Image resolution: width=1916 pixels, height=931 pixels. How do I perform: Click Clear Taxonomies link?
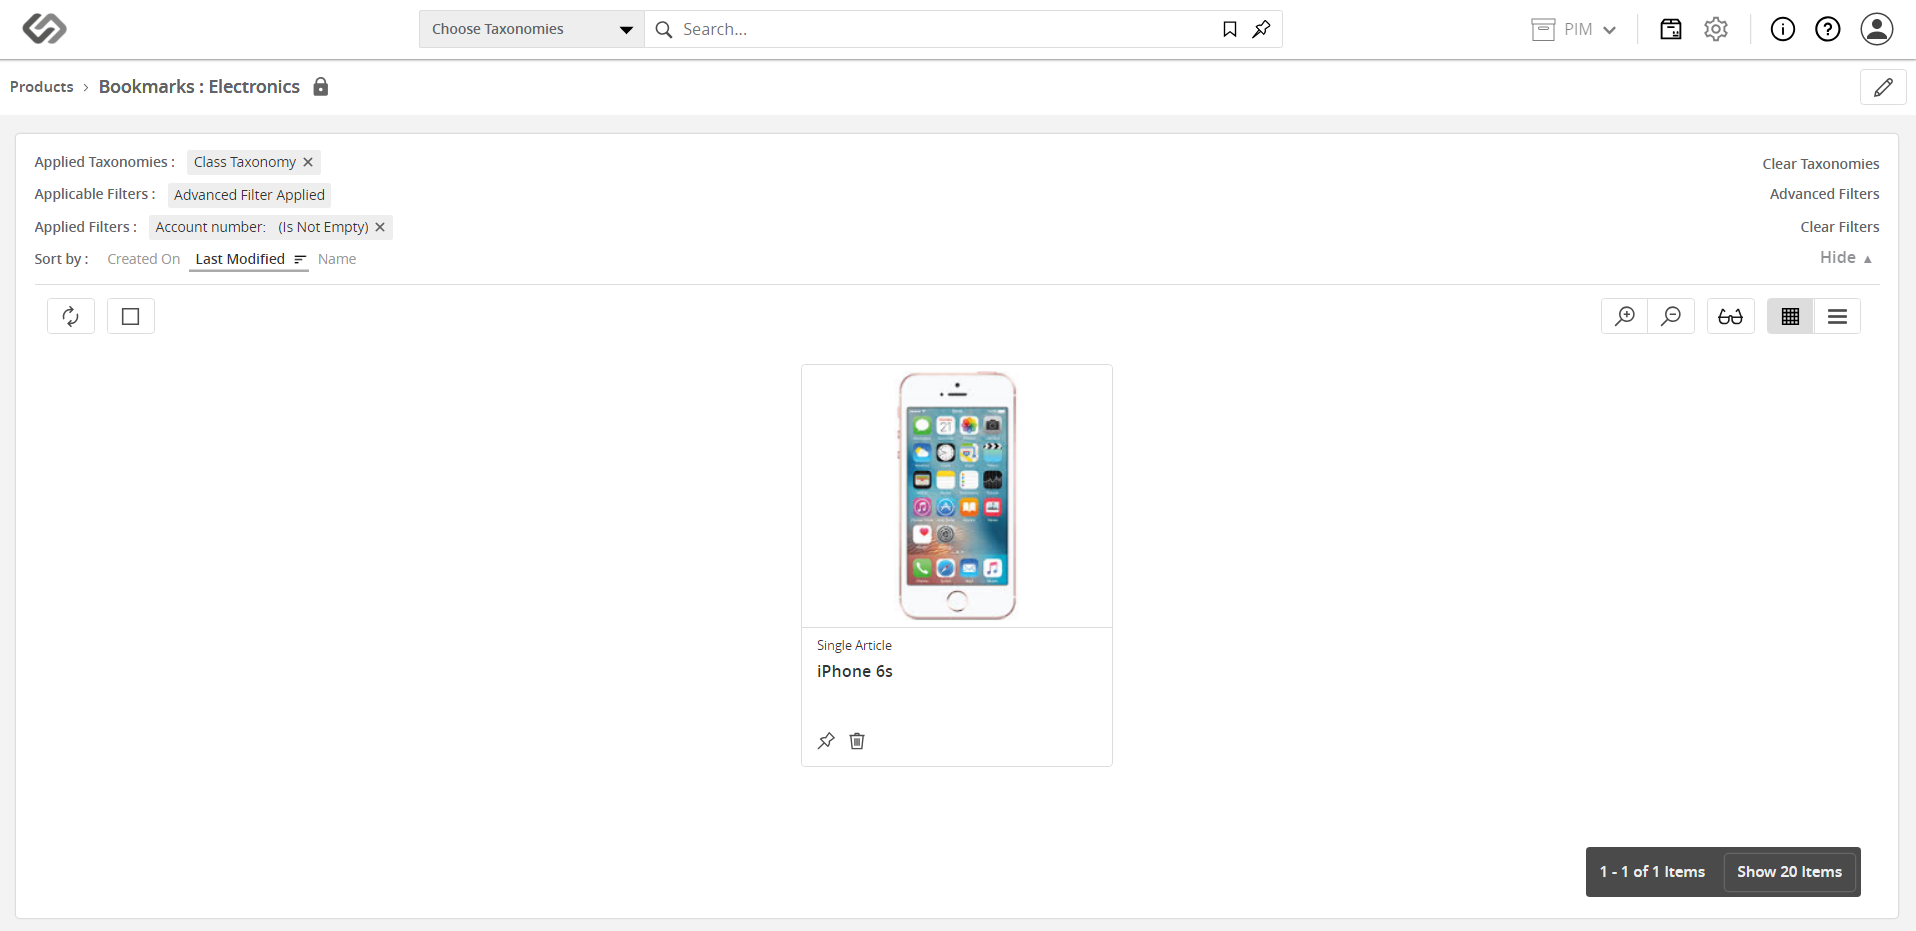click(1821, 164)
